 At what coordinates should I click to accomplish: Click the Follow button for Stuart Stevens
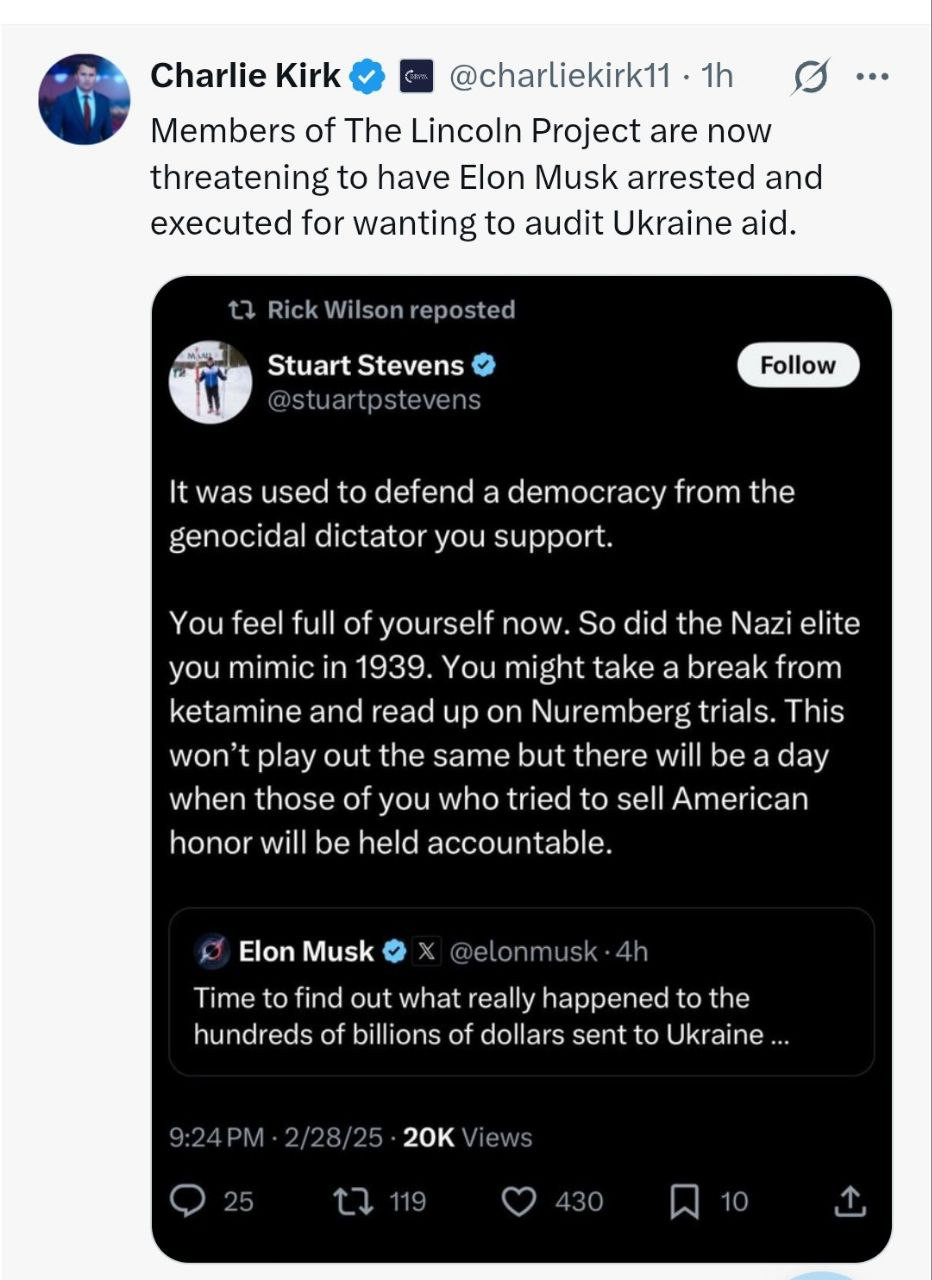tap(797, 365)
